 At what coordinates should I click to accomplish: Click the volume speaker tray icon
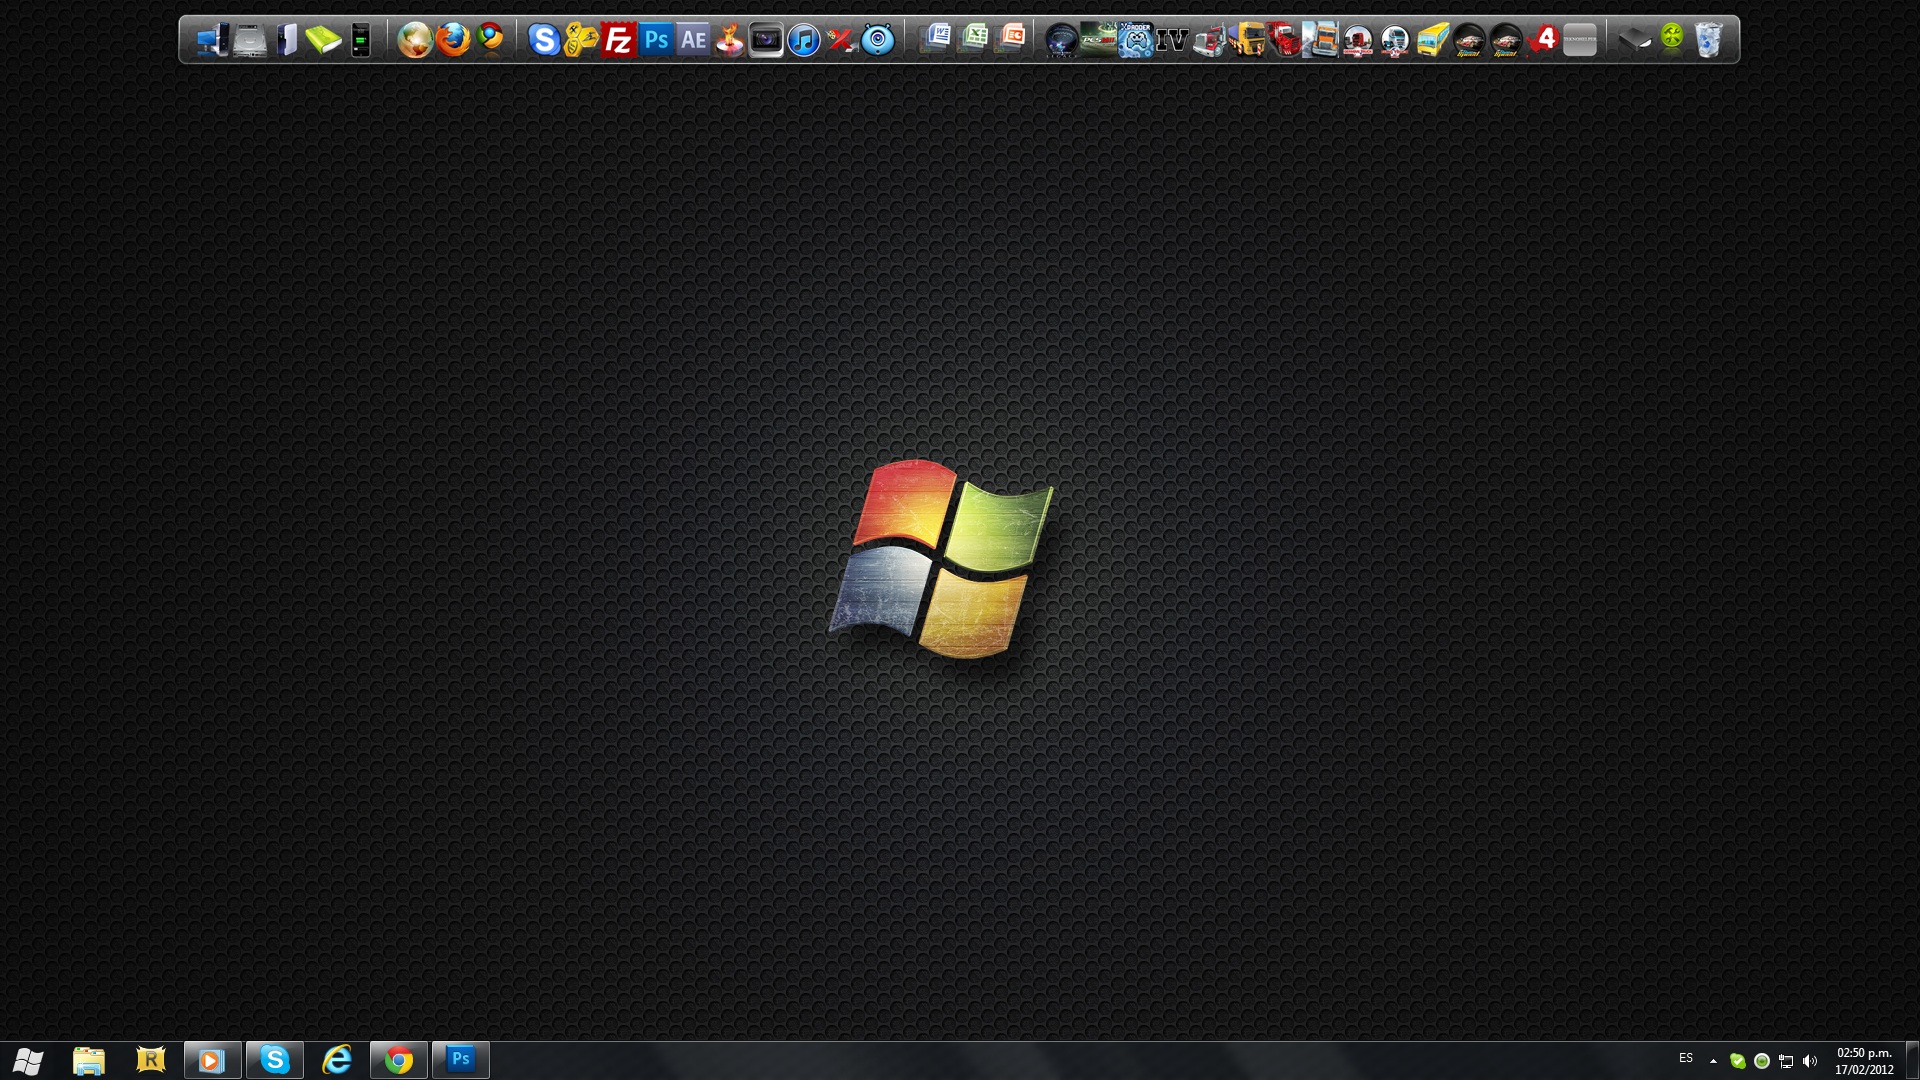[x=1810, y=1061]
